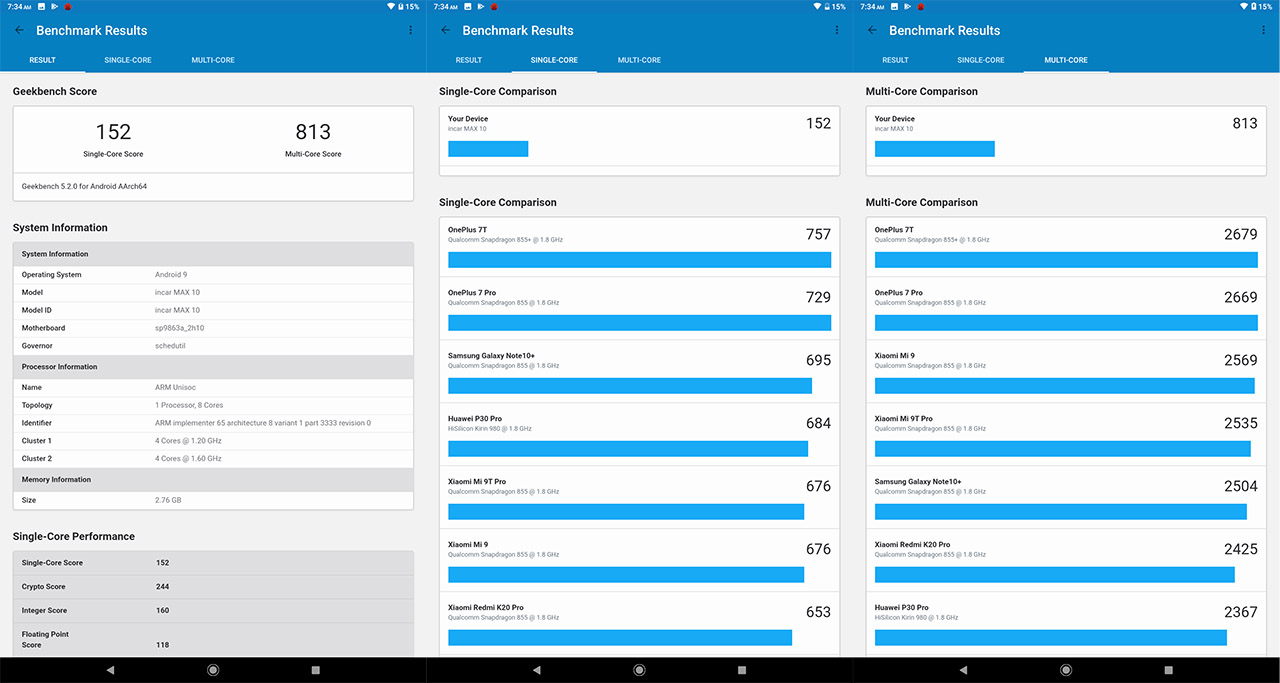This screenshot has width=1280, height=683.
Task: Tap Android recents button below Multi-Core Comparison list
Action: [1169, 670]
